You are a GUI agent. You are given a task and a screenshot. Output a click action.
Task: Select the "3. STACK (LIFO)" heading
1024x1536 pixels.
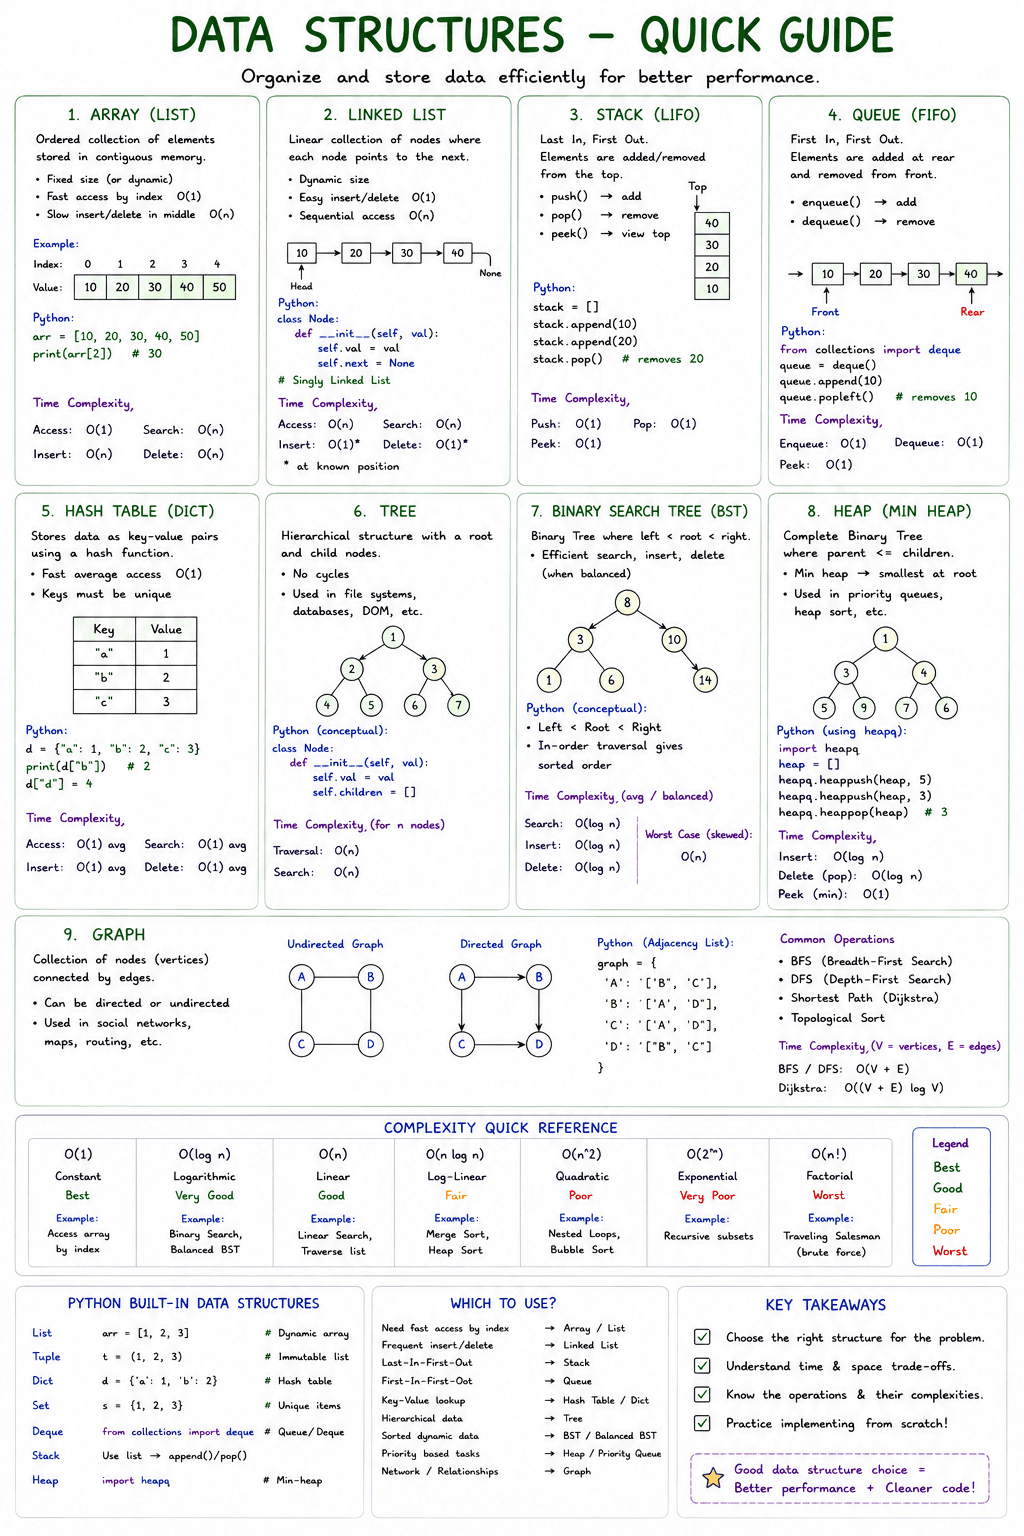(635, 115)
